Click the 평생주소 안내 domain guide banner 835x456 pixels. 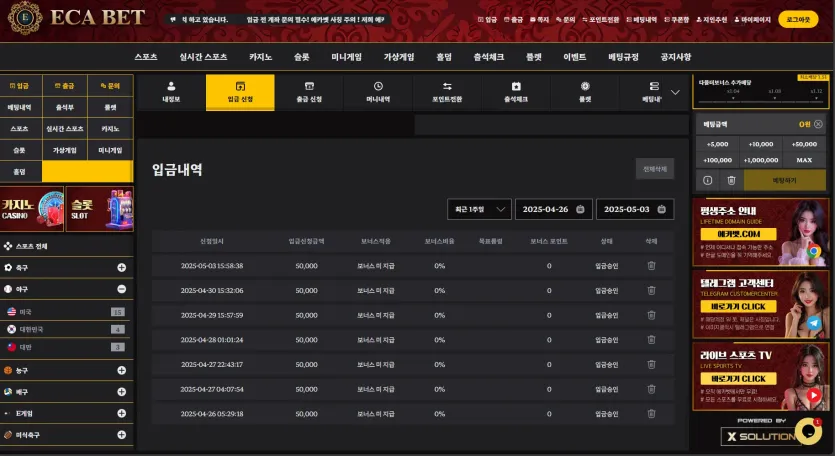click(x=760, y=232)
